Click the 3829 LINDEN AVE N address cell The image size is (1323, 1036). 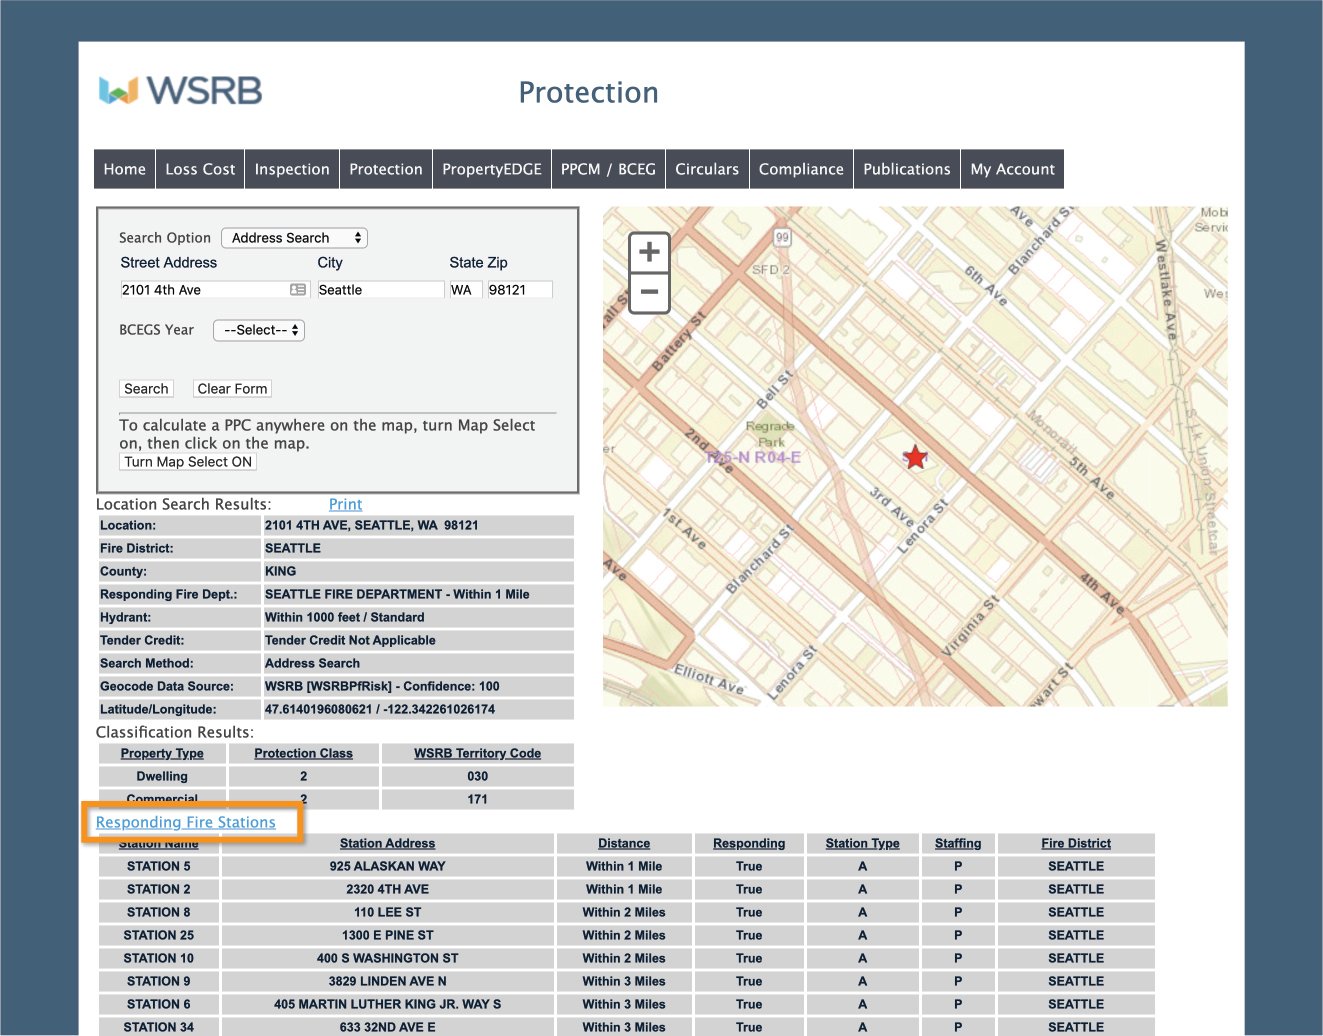click(387, 981)
